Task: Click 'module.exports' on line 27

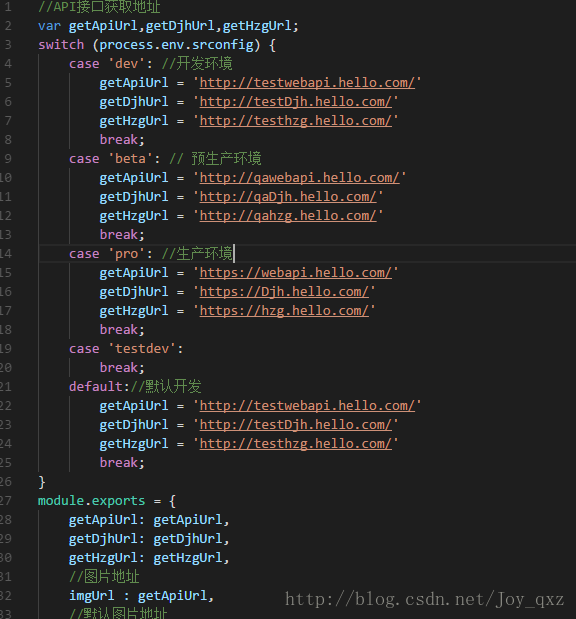Action: click(x=92, y=501)
